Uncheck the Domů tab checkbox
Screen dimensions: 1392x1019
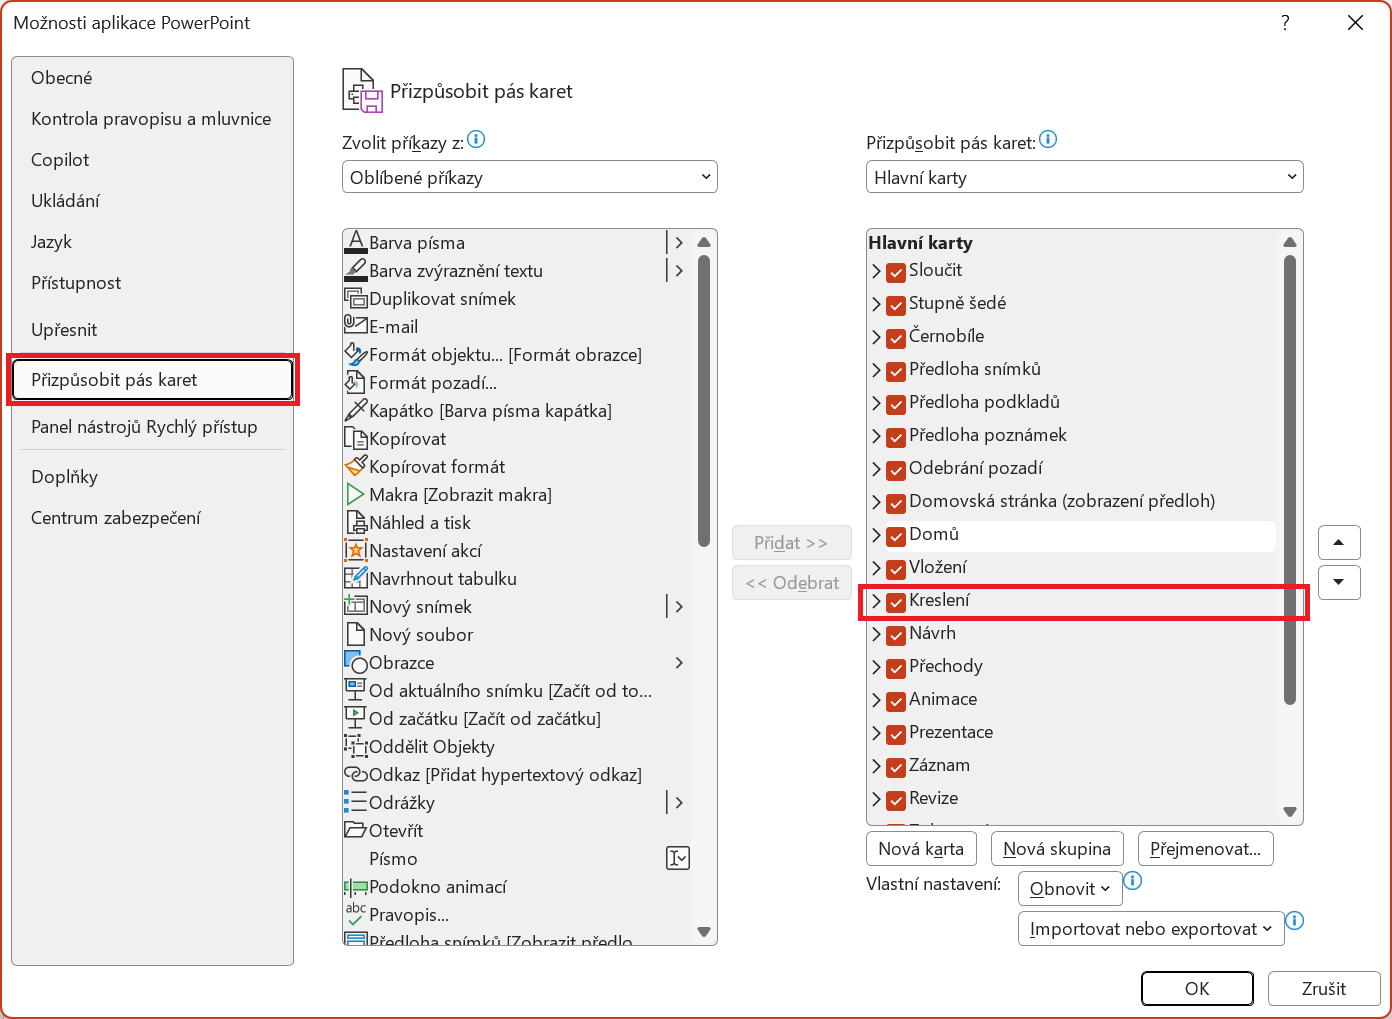pyautogui.click(x=896, y=535)
